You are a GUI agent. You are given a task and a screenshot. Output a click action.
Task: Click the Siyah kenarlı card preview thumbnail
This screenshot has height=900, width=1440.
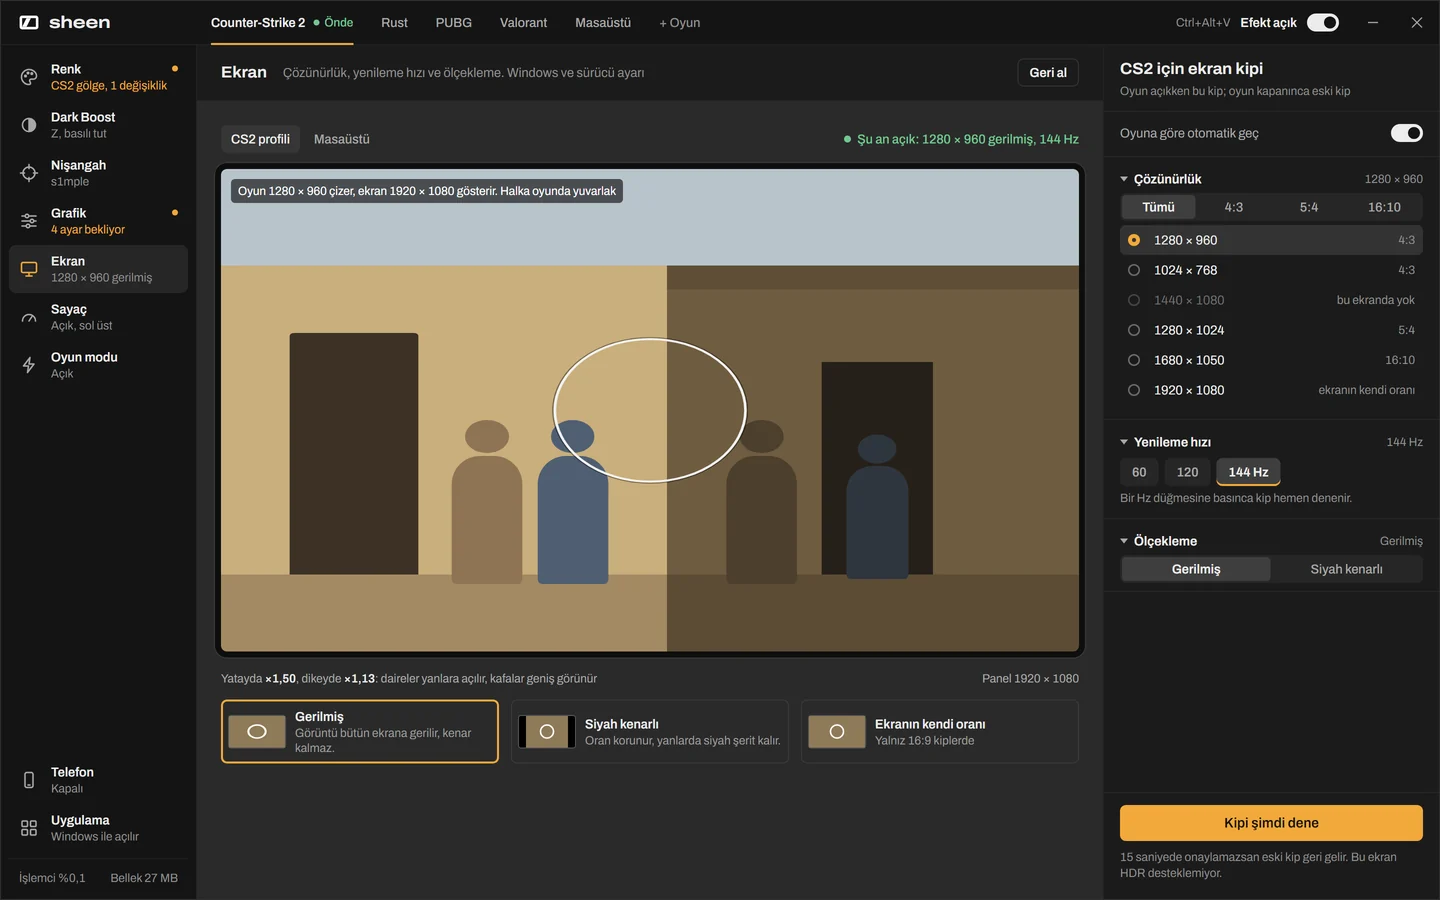coord(547,732)
